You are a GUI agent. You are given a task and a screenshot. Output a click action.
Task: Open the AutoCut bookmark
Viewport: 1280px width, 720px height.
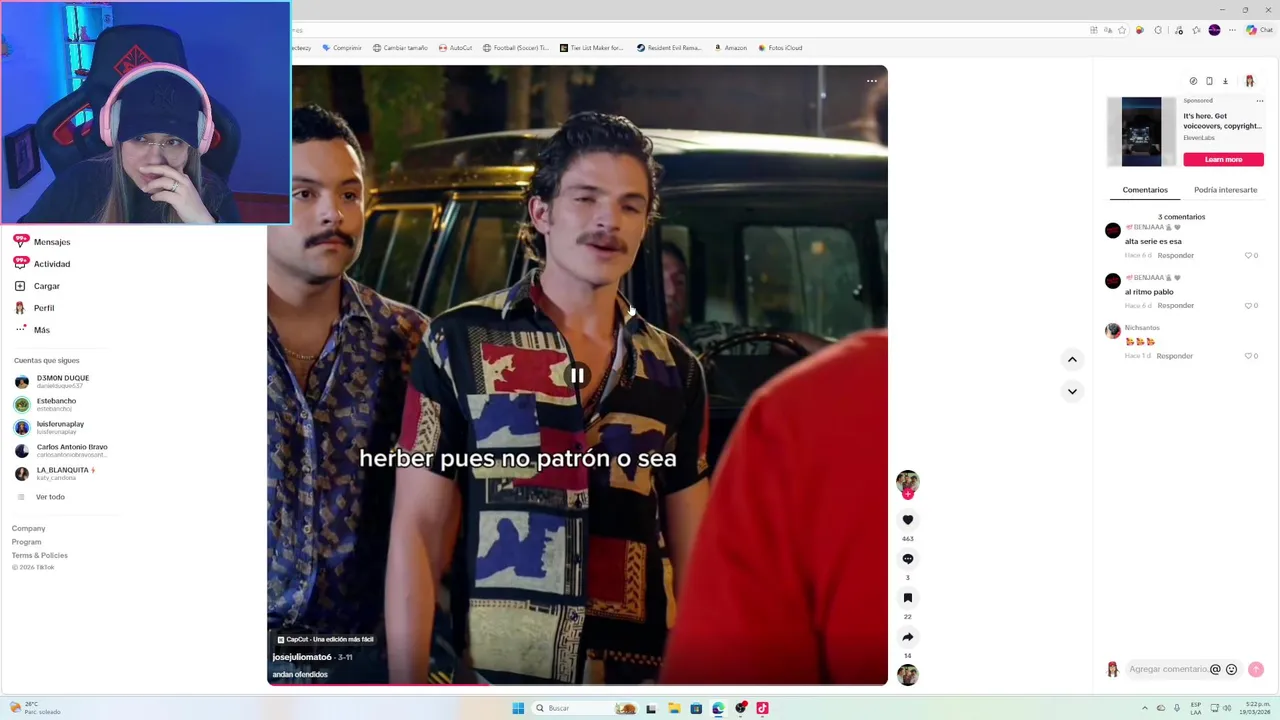pos(455,48)
